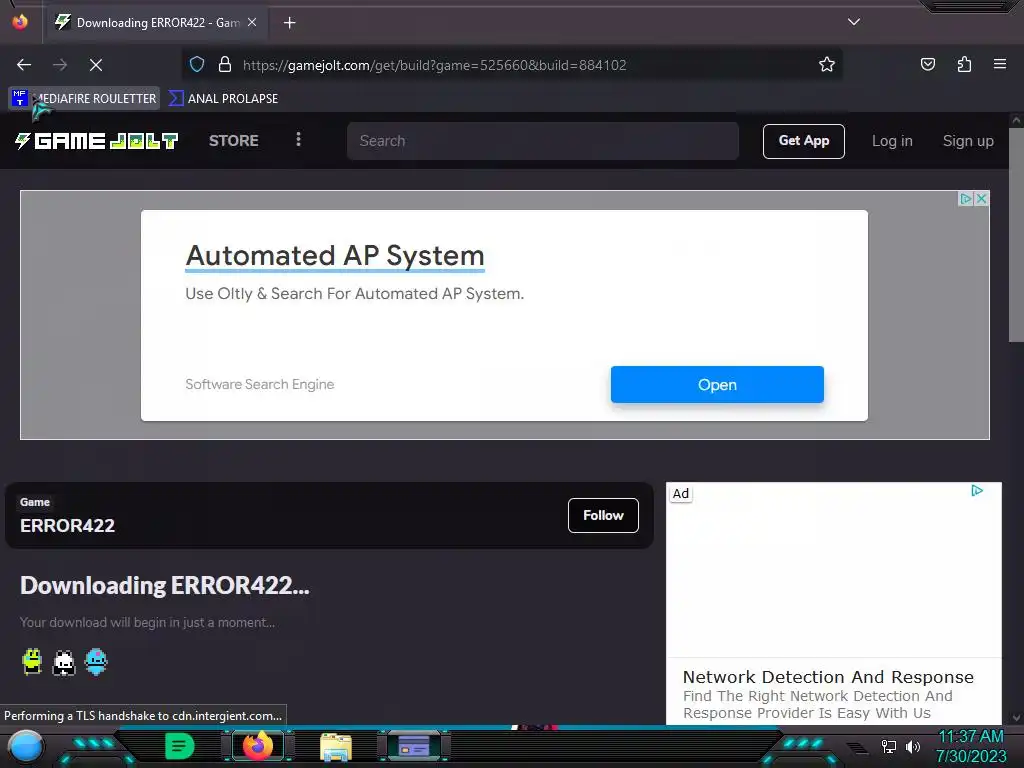Image resolution: width=1024 pixels, height=768 pixels.
Task: Open MEDIAFIRE ROULETTER bookmark
Action: (85, 98)
